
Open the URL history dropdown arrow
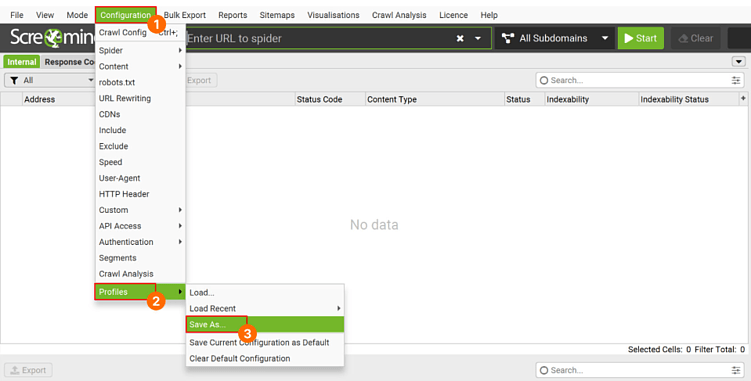pyautogui.click(x=478, y=38)
